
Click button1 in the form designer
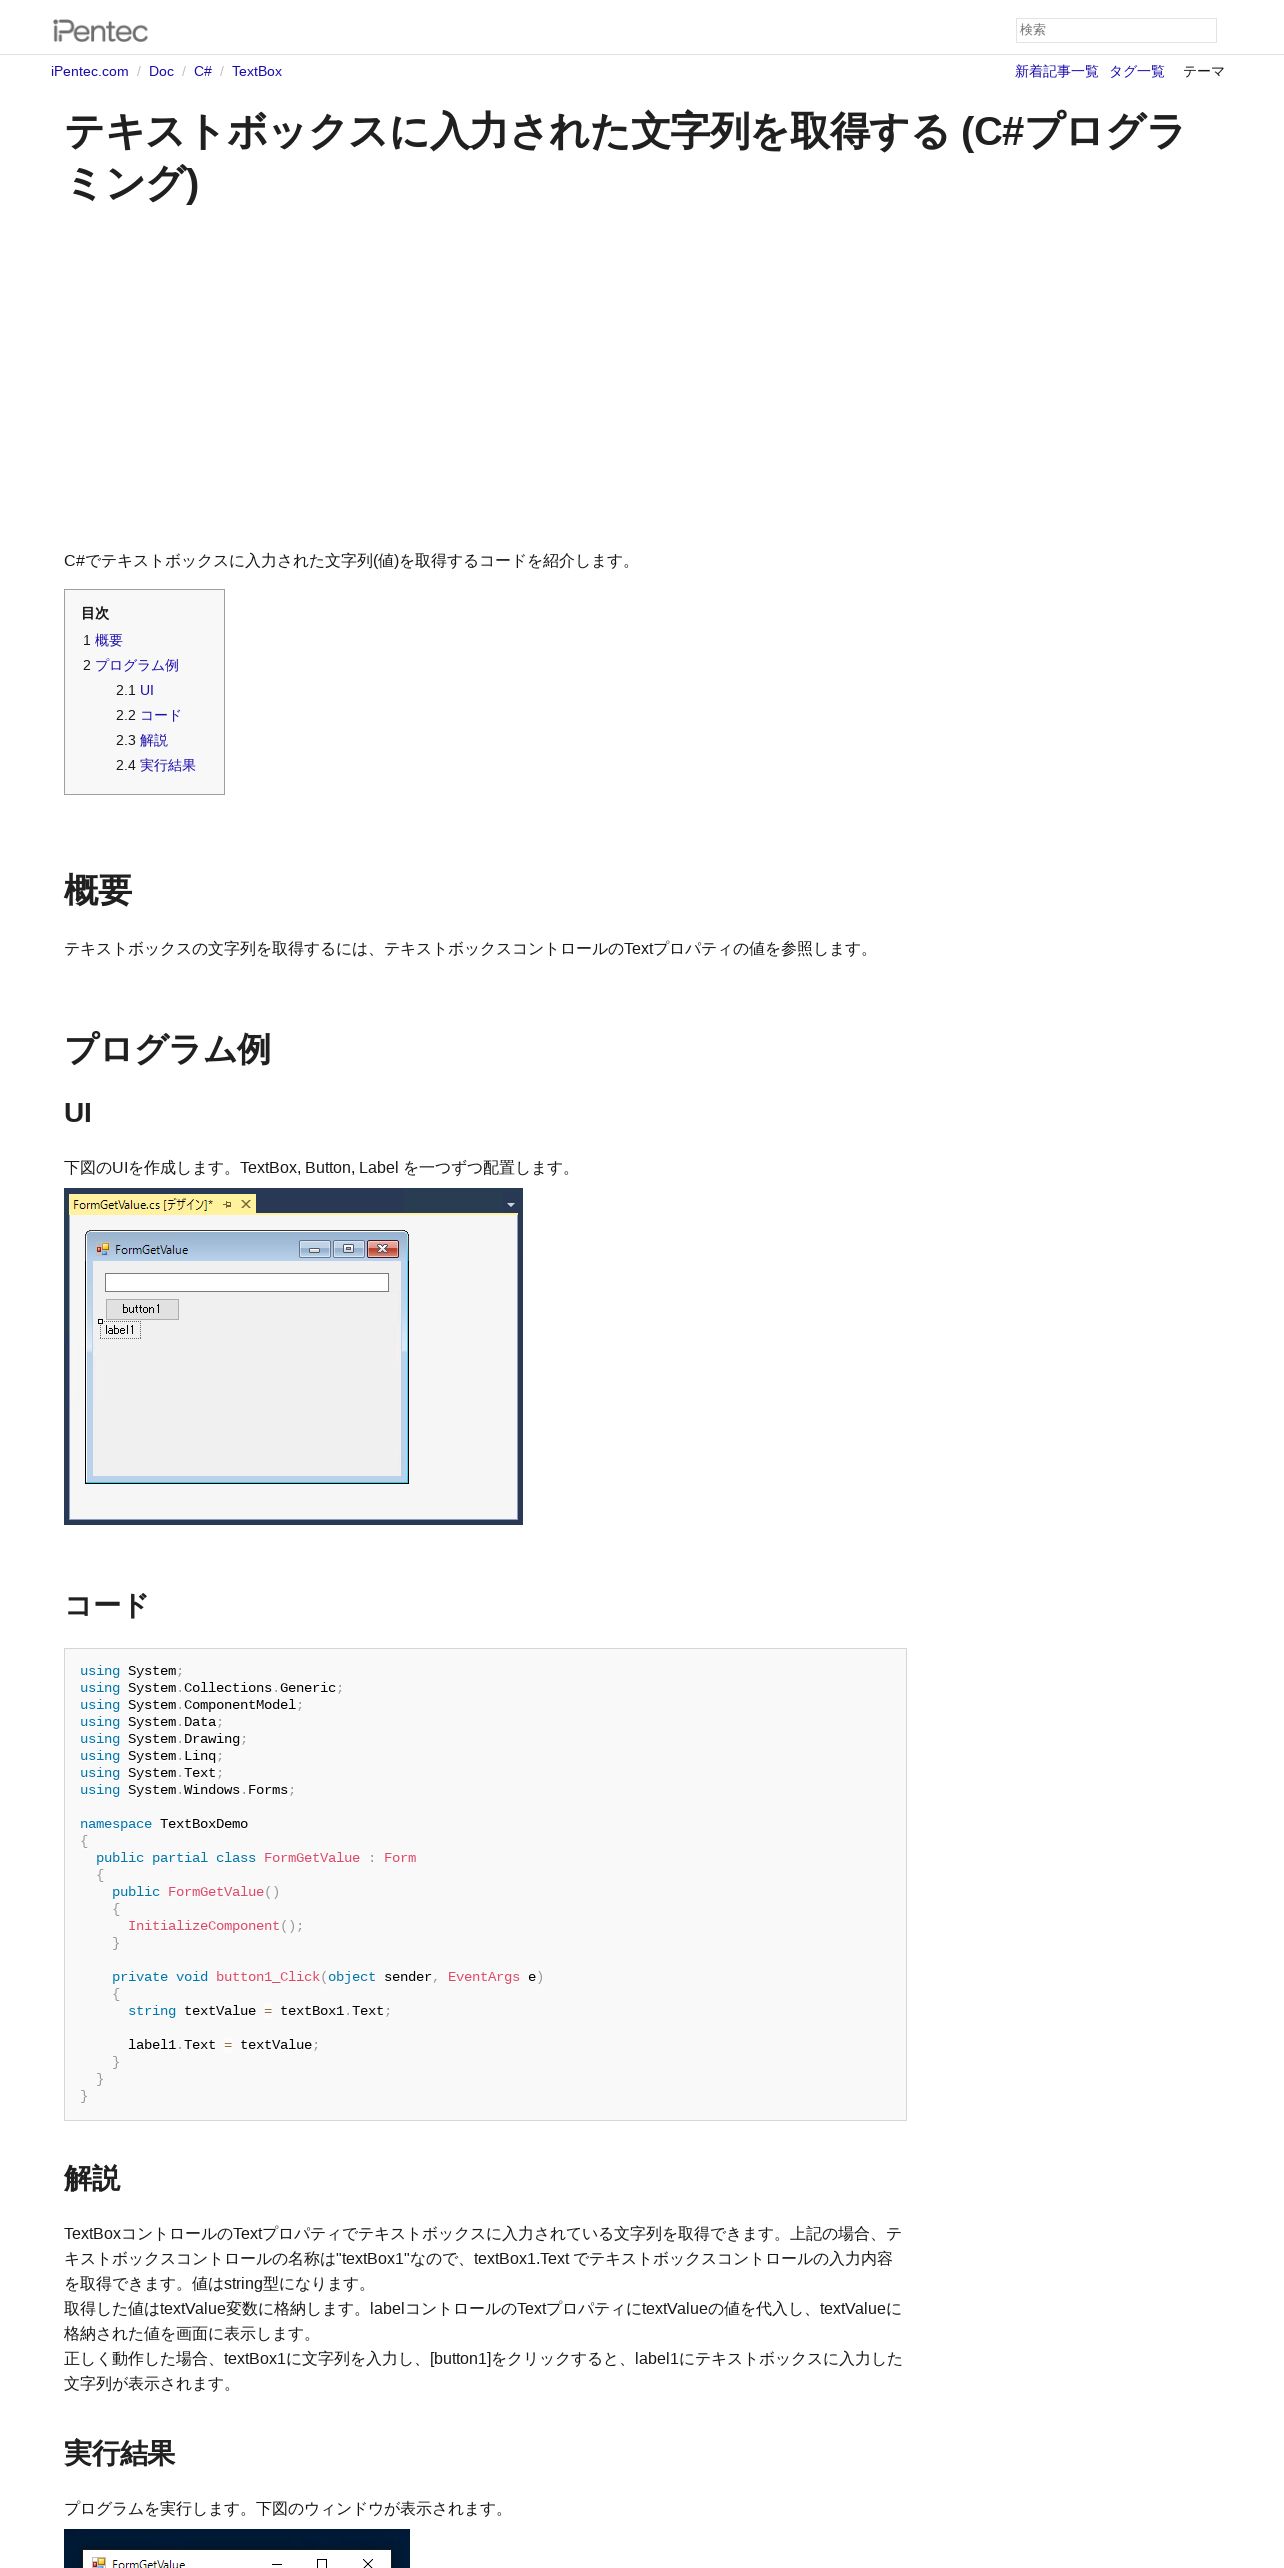point(142,1309)
